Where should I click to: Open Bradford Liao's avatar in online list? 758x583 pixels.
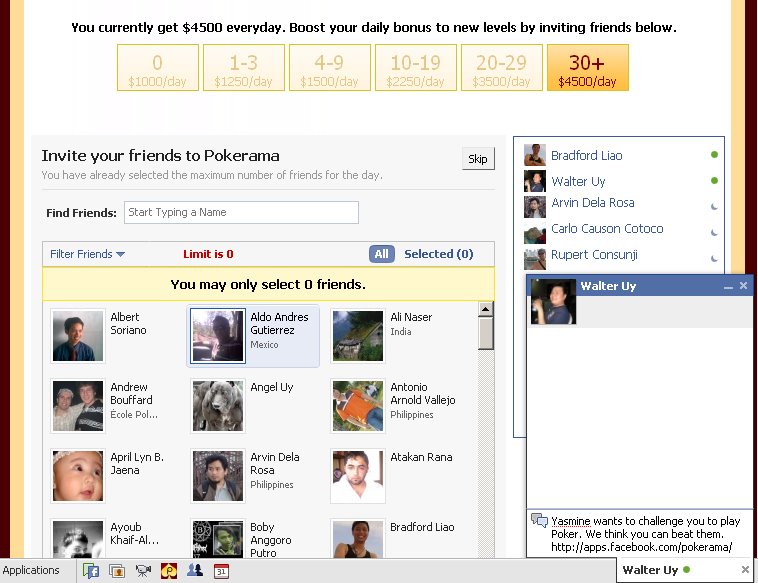(x=535, y=155)
